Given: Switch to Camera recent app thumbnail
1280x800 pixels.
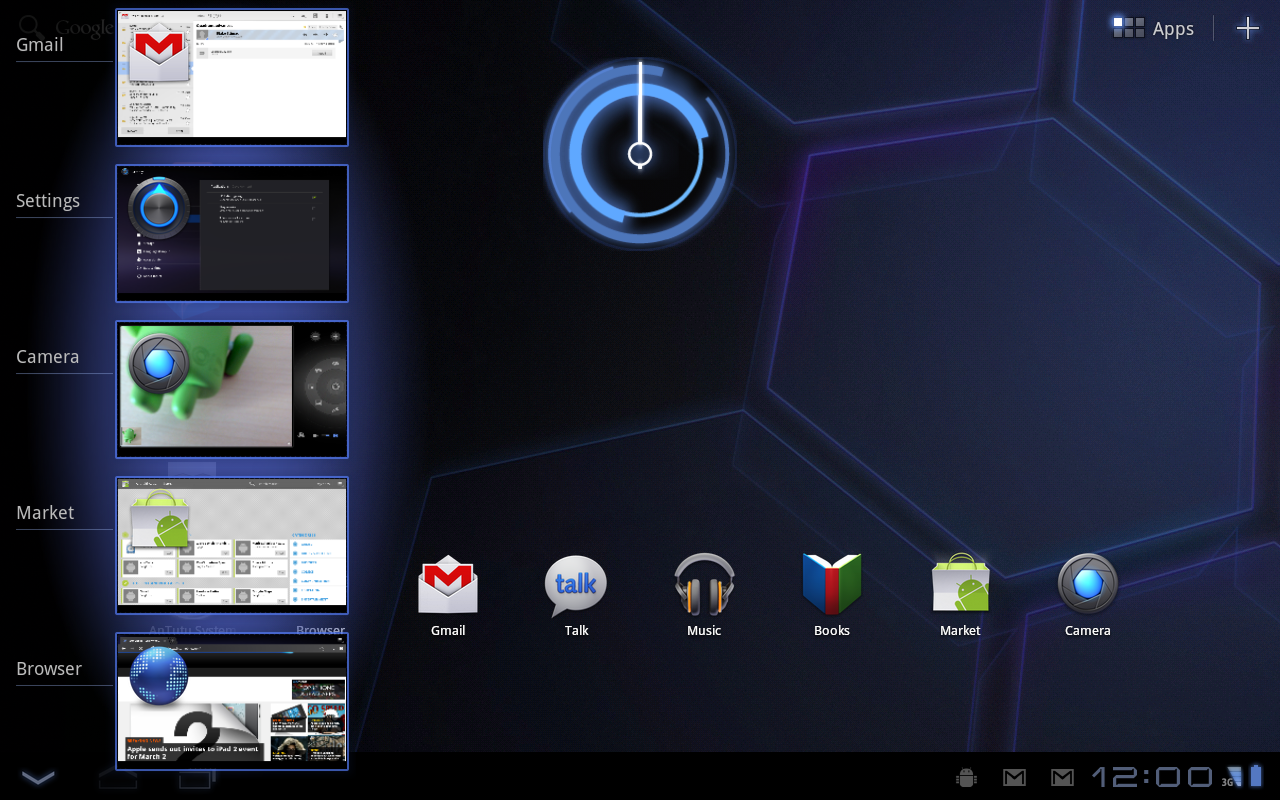Looking at the screenshot, I should pyautogui.click(x=232, y=389).
